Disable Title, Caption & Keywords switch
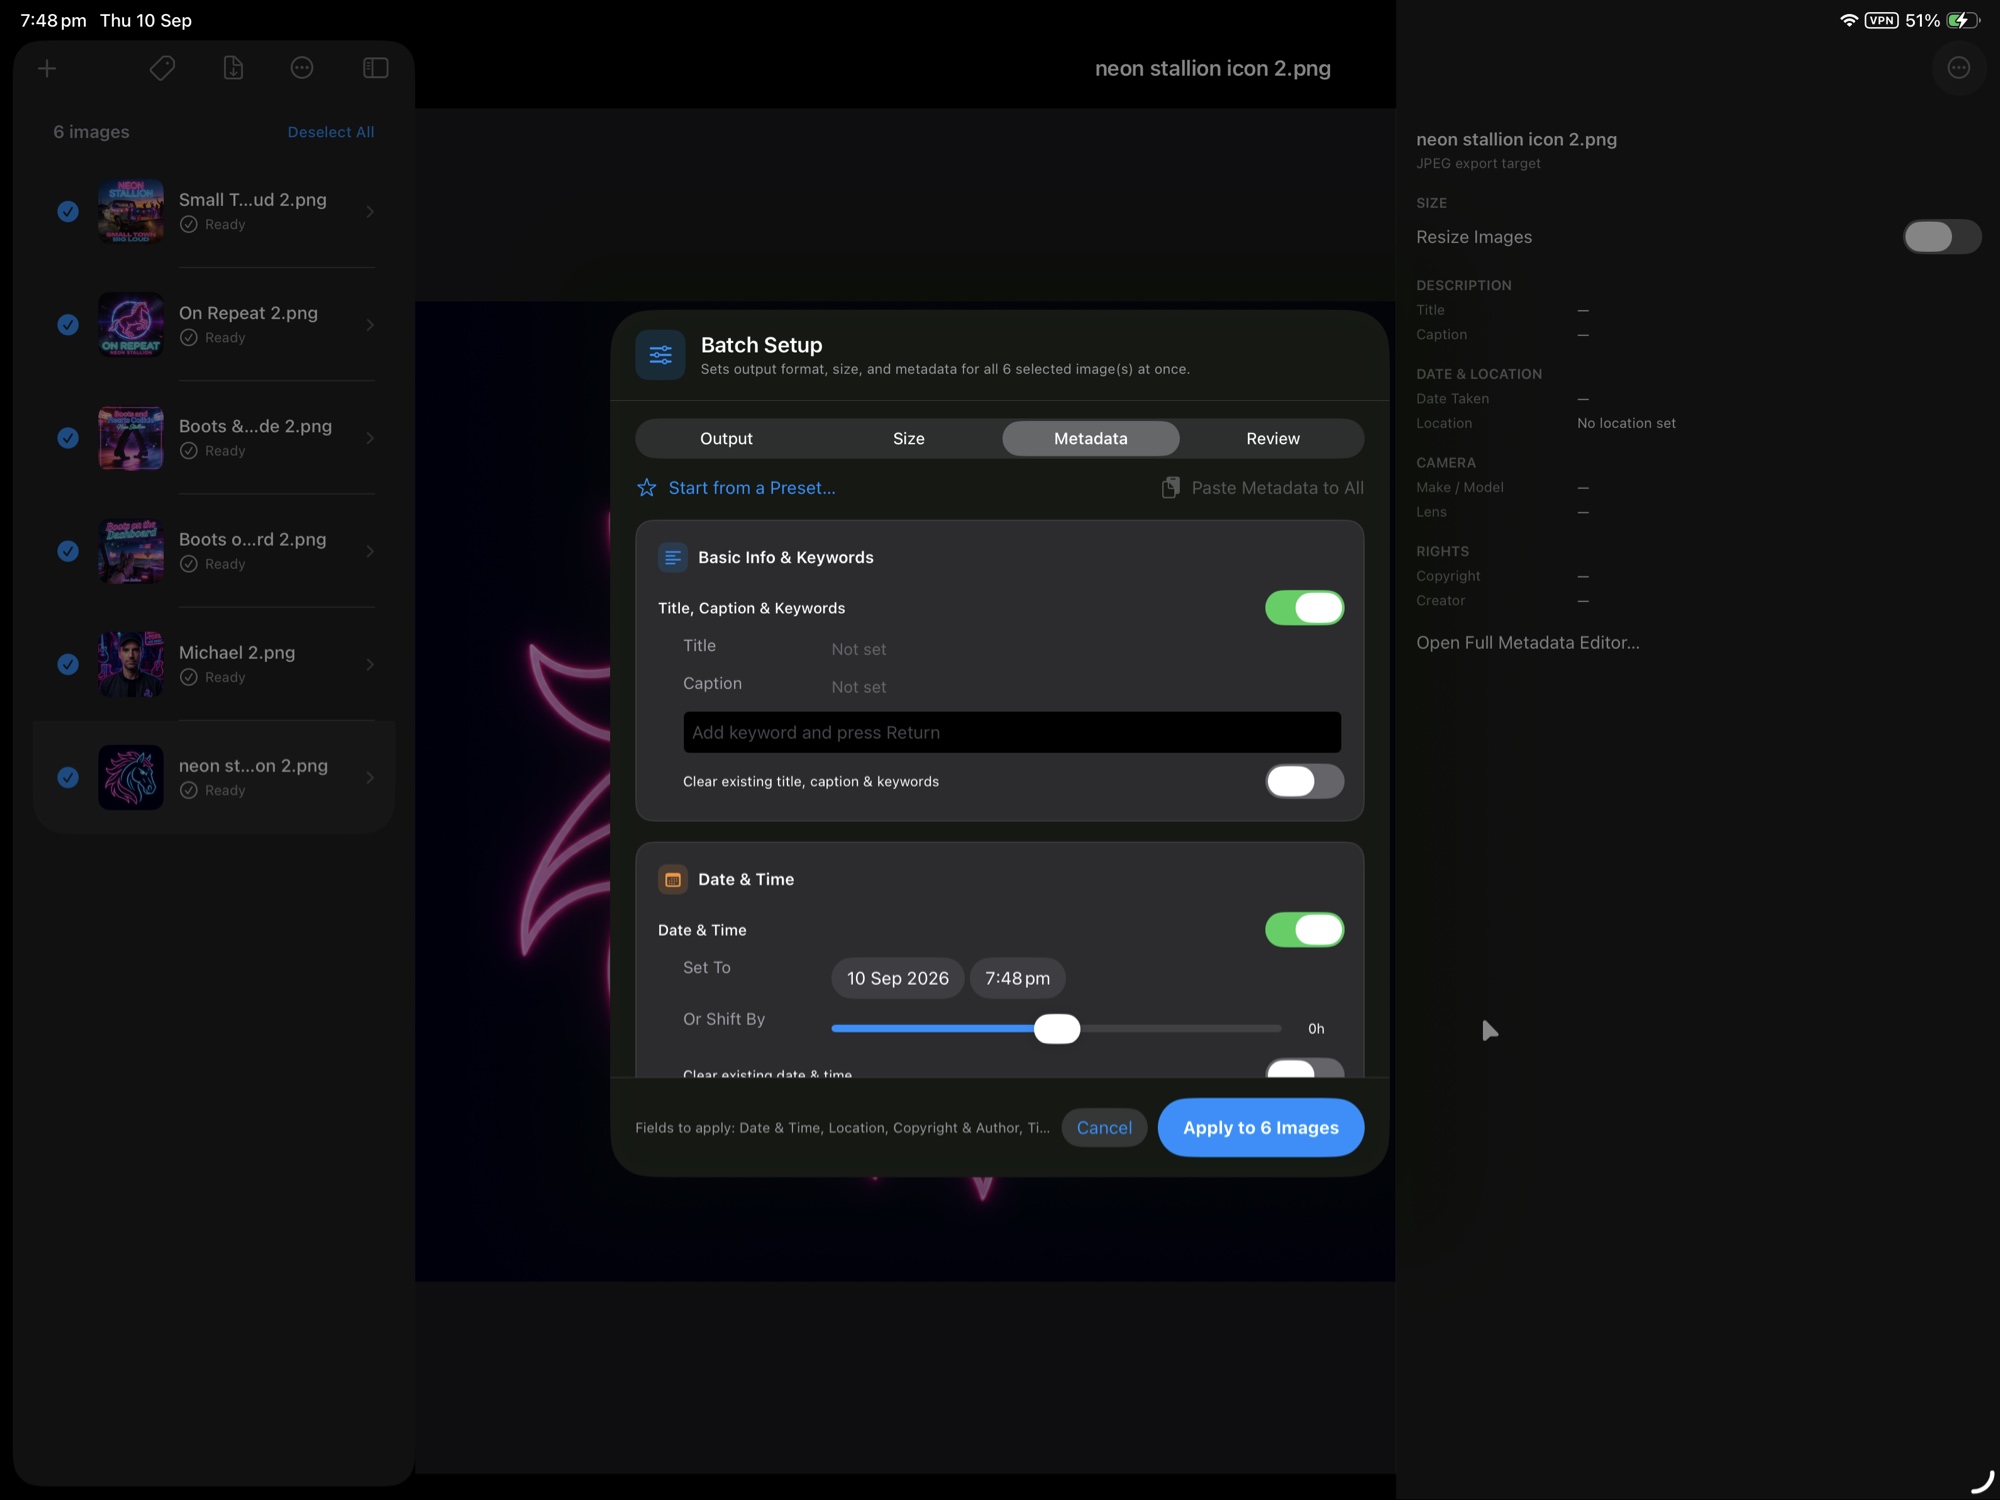Image resolution: width=2000 pixels, height=1500 pixels. 1304,608
